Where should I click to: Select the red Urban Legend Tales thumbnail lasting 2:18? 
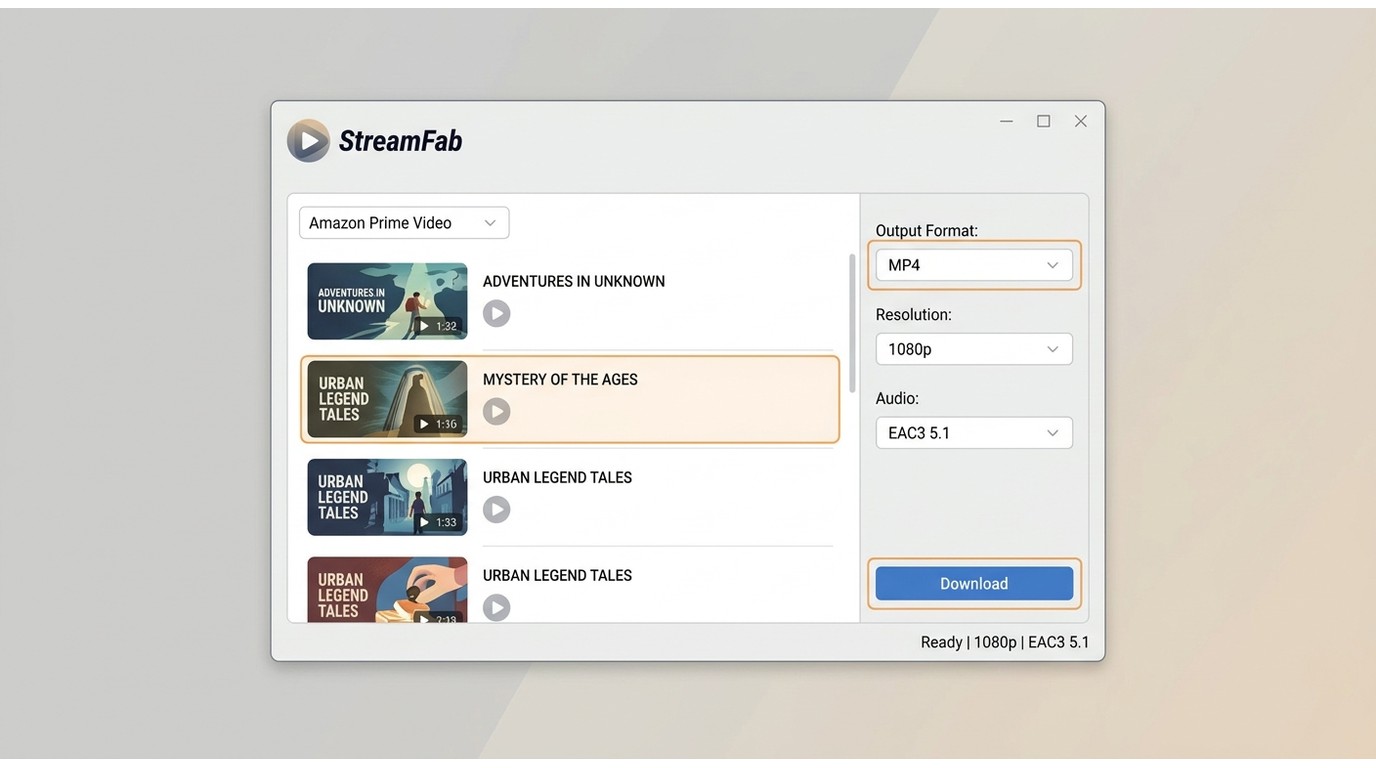pos(387,590)
